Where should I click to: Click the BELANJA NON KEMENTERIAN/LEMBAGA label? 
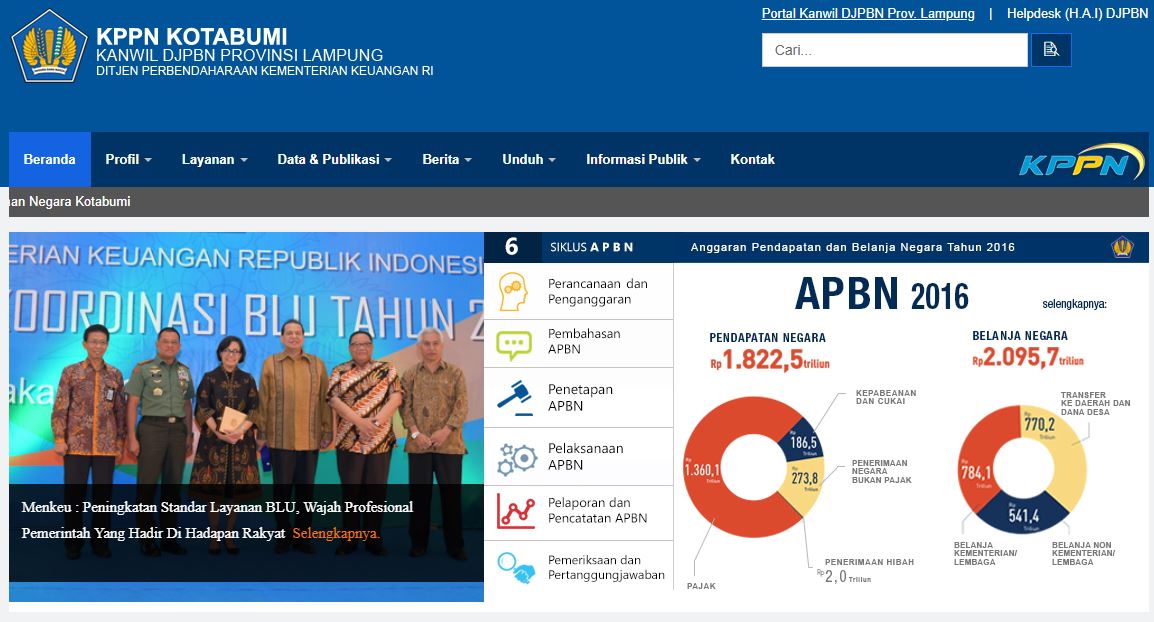click(x=1083, y=554)
